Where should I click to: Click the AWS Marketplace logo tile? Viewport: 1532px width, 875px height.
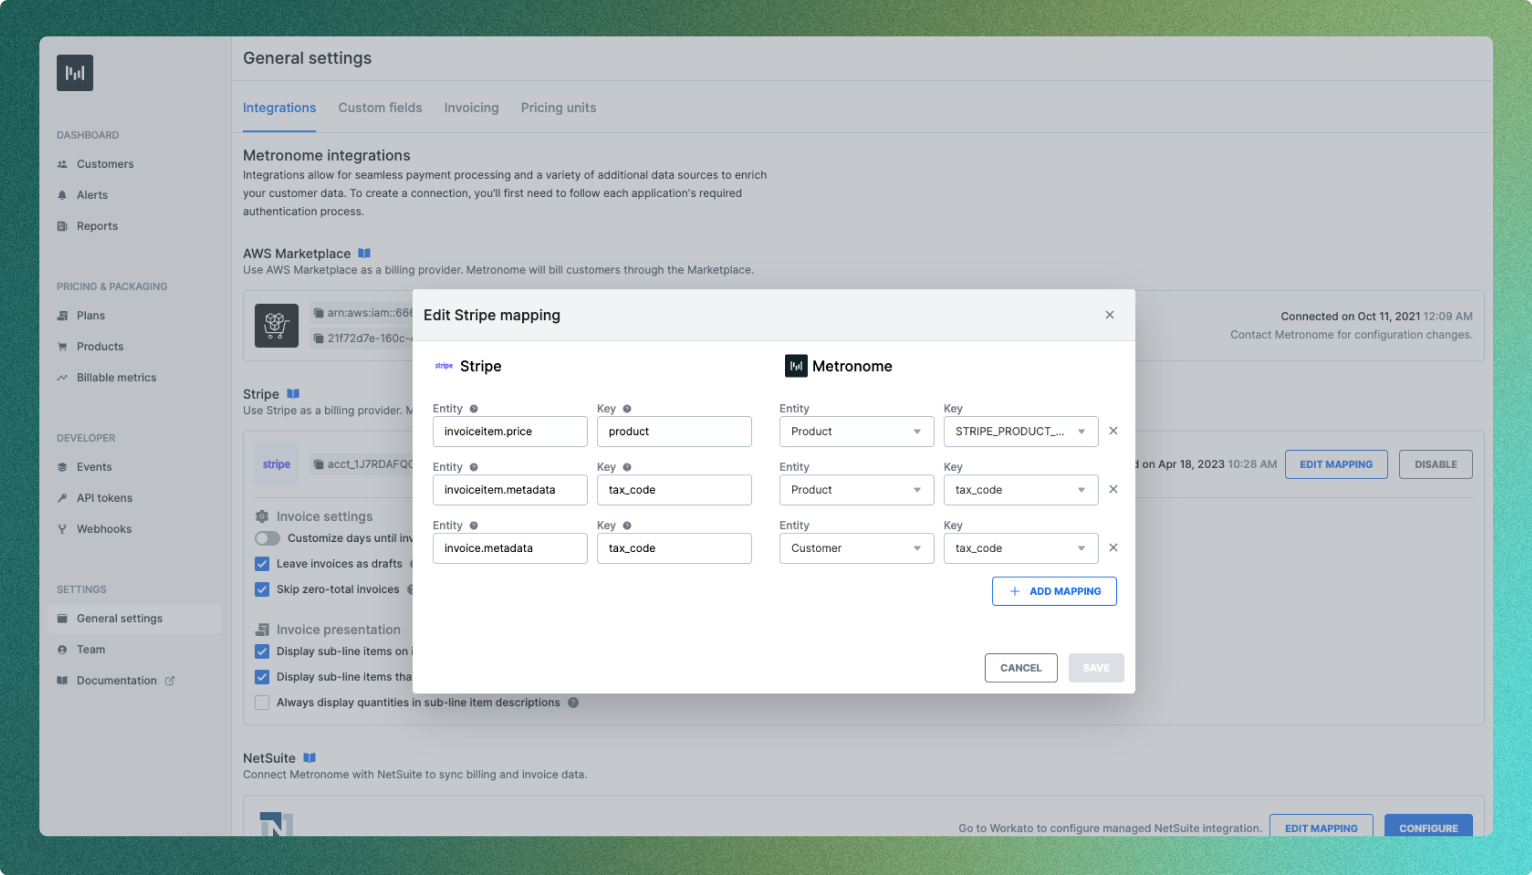(276, 326)
